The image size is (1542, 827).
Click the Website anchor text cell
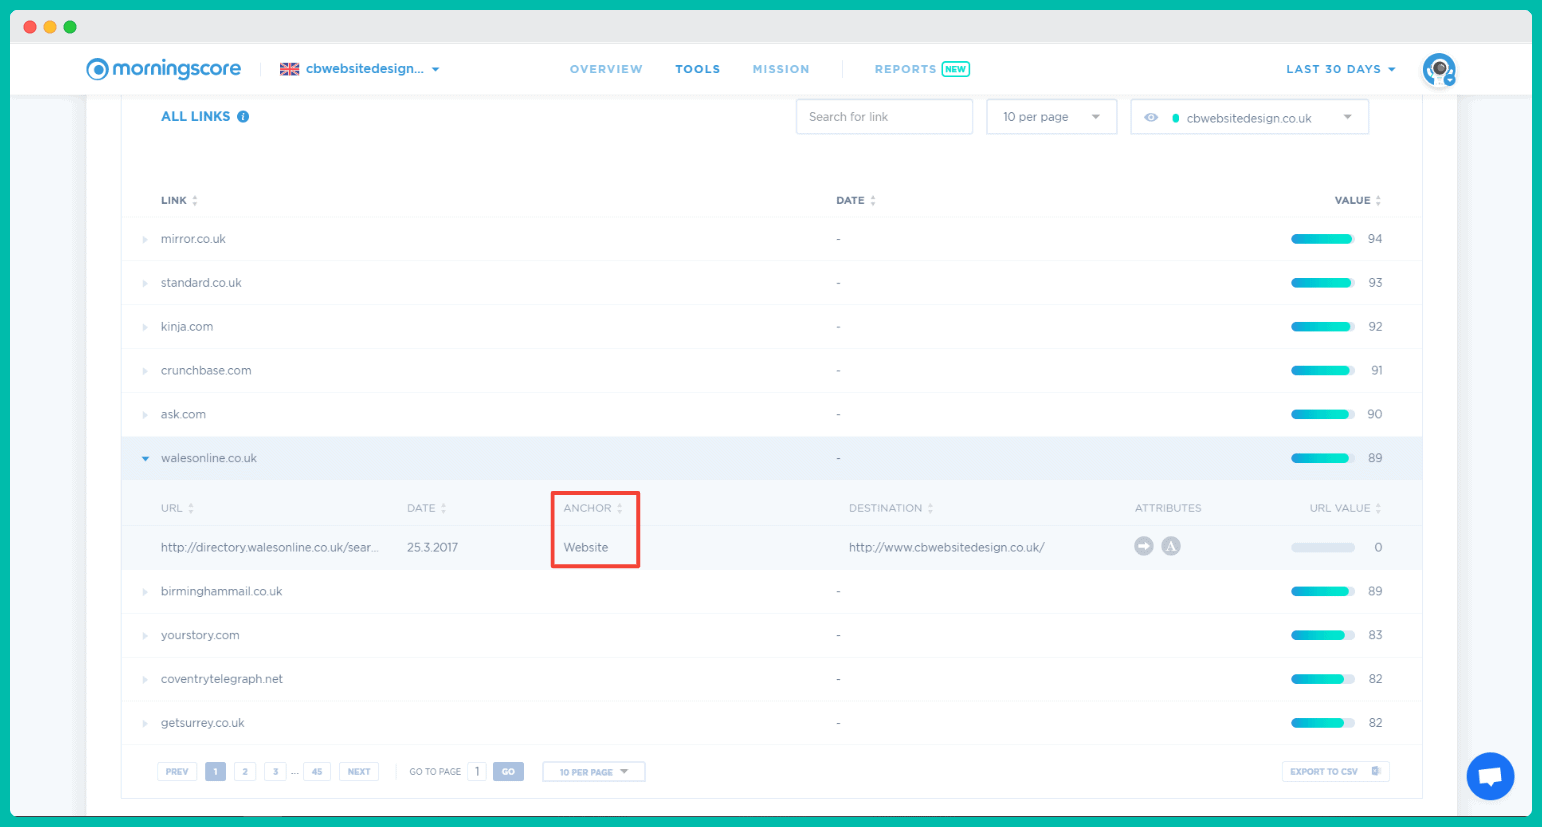click(x=586, y=548)
